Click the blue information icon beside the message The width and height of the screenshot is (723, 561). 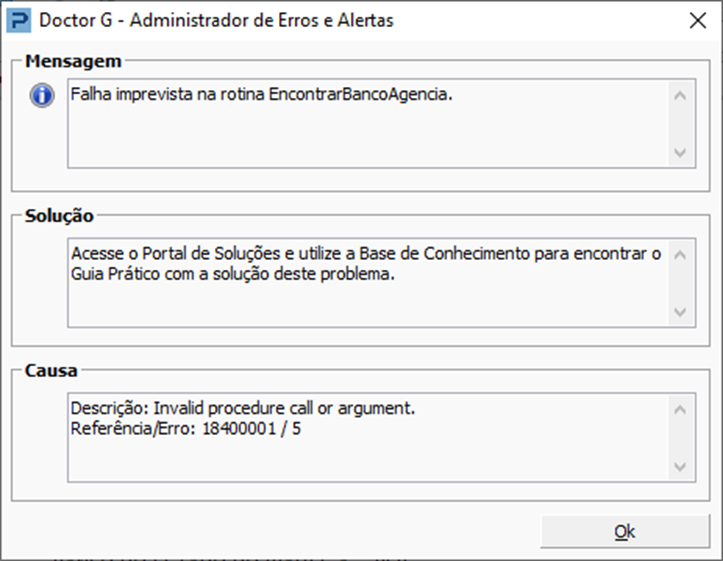tap(42, 95)
